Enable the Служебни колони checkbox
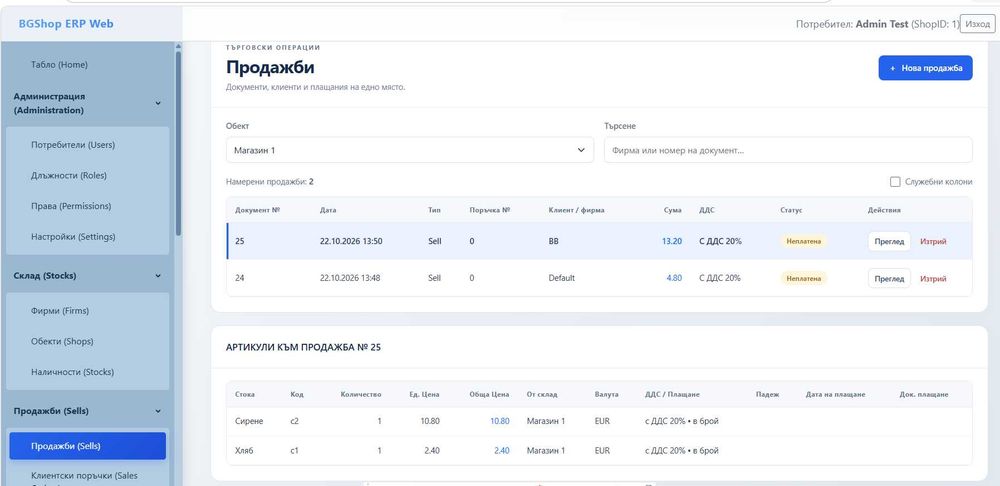 895,182
